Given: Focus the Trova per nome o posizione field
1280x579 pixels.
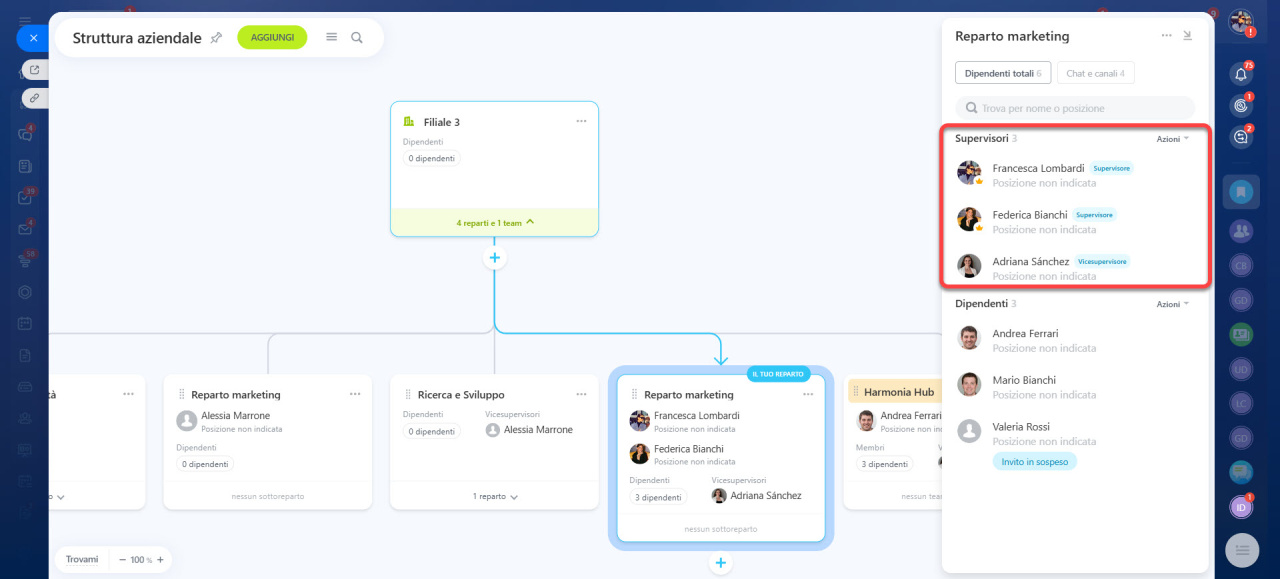Looking at the screenshot, I should coord(1075,107).
